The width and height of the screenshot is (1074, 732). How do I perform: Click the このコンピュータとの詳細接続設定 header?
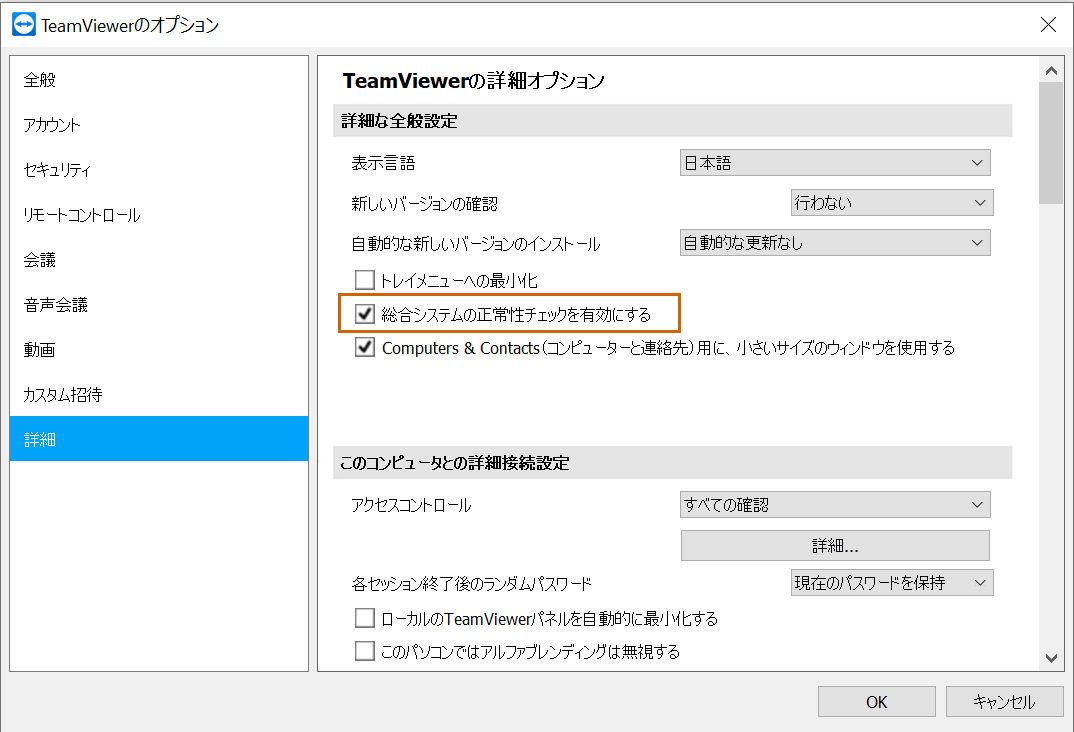[x=673, y=463]
